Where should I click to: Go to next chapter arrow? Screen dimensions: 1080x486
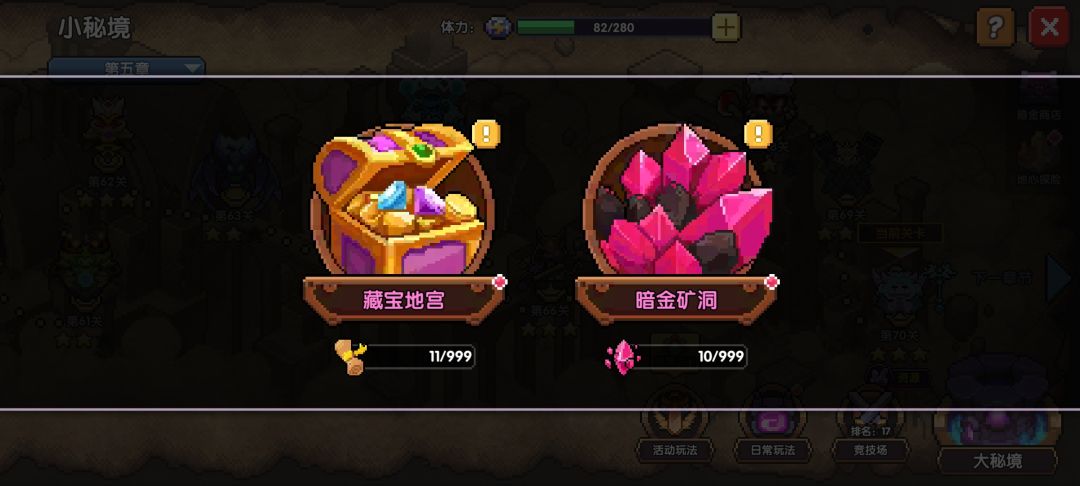[x=1058, y=279]
